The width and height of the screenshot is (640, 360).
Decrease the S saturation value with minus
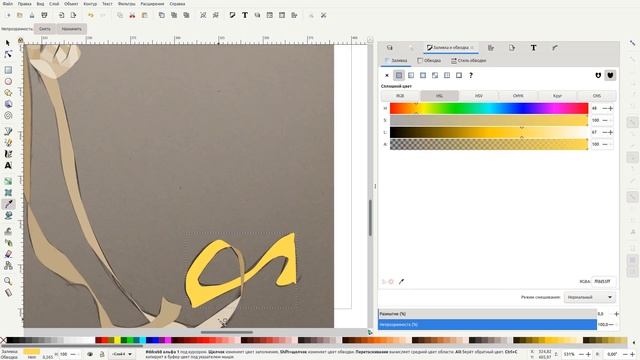click(605, 120)
